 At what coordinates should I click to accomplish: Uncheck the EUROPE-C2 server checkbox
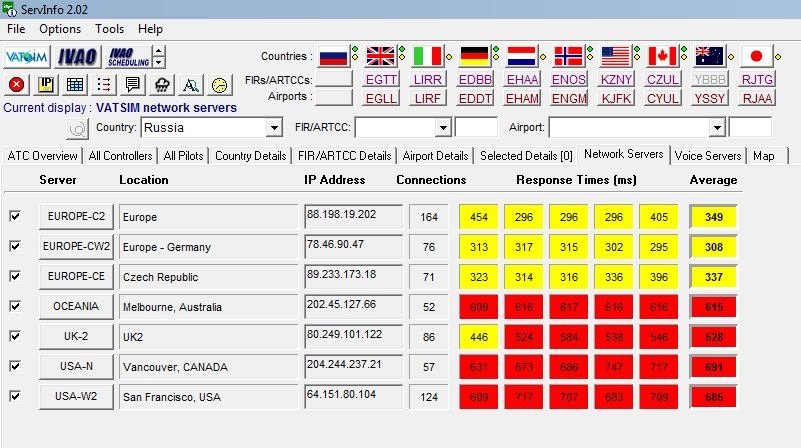[x=15, y=216]
